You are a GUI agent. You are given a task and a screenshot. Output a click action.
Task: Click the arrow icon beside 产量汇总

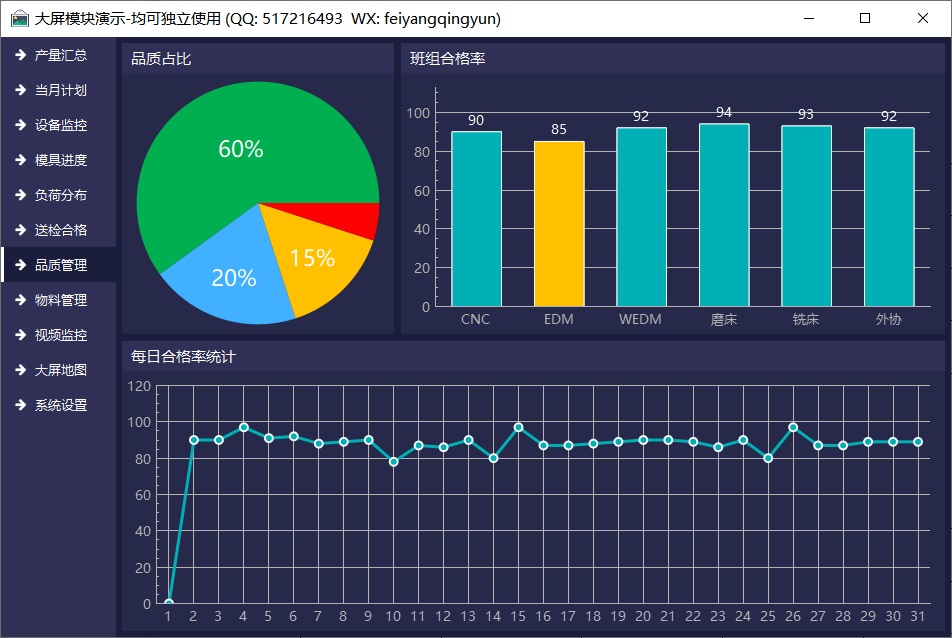point(20,55)
